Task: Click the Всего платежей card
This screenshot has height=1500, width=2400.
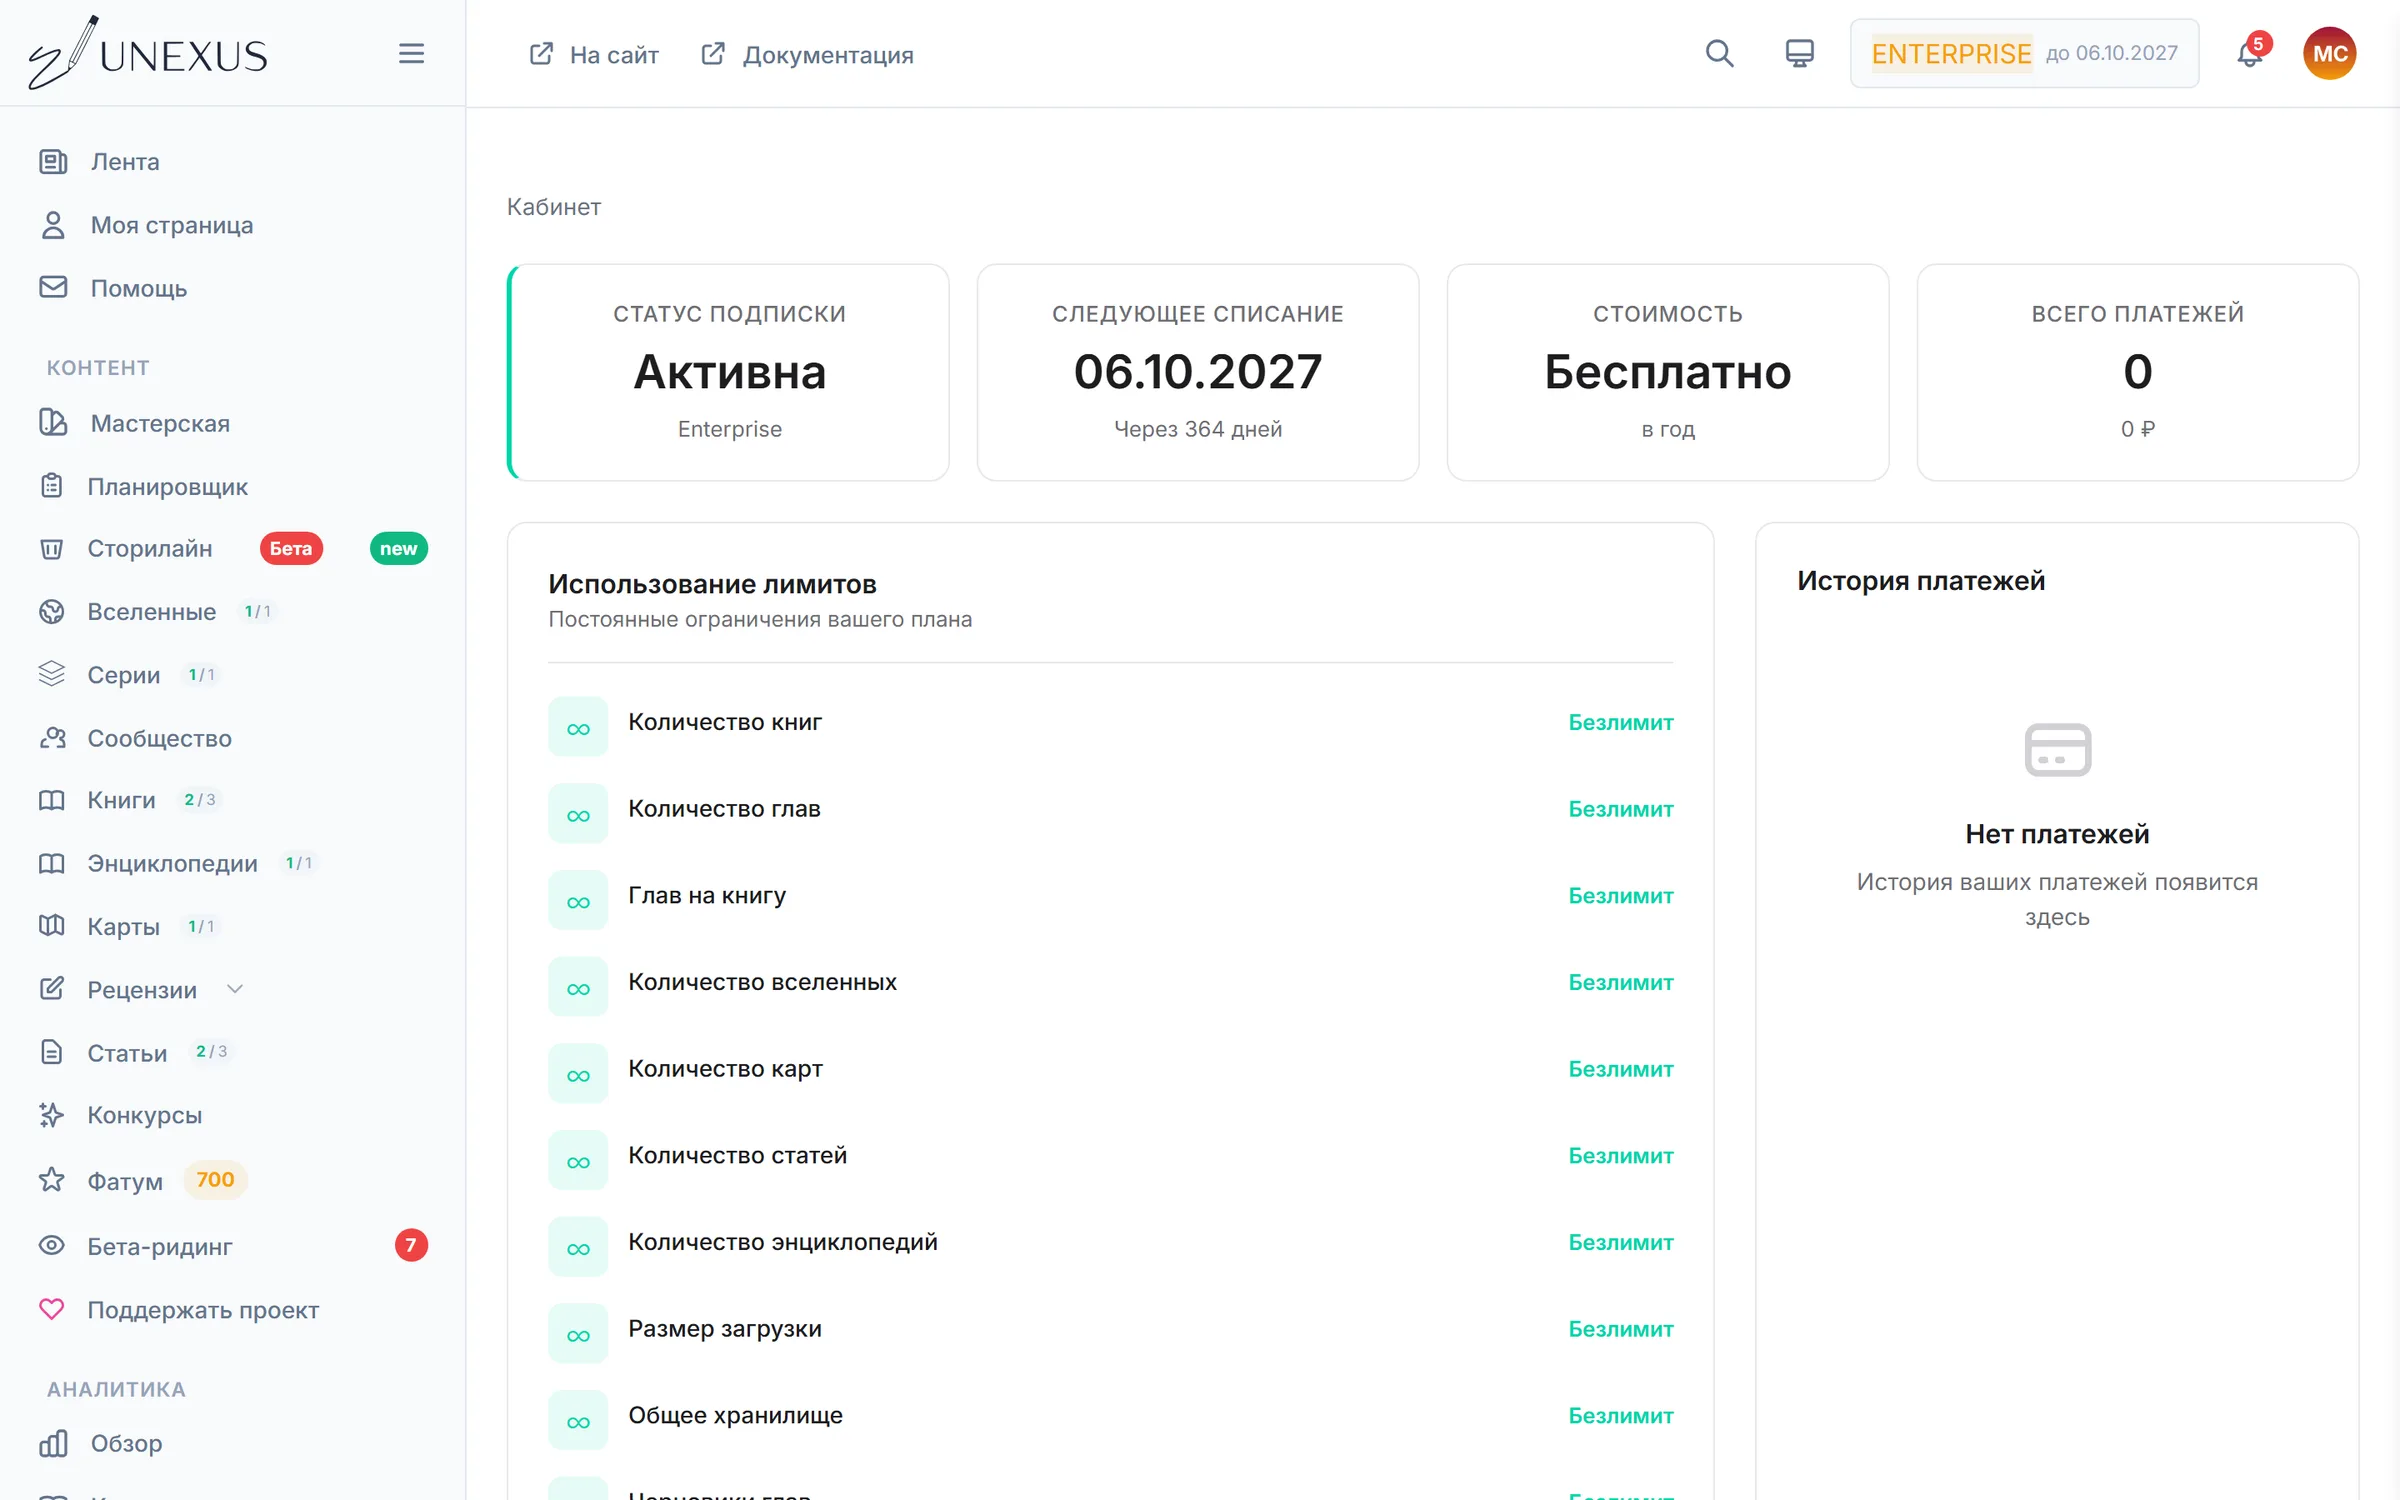Action: (x=2138, y=372)
